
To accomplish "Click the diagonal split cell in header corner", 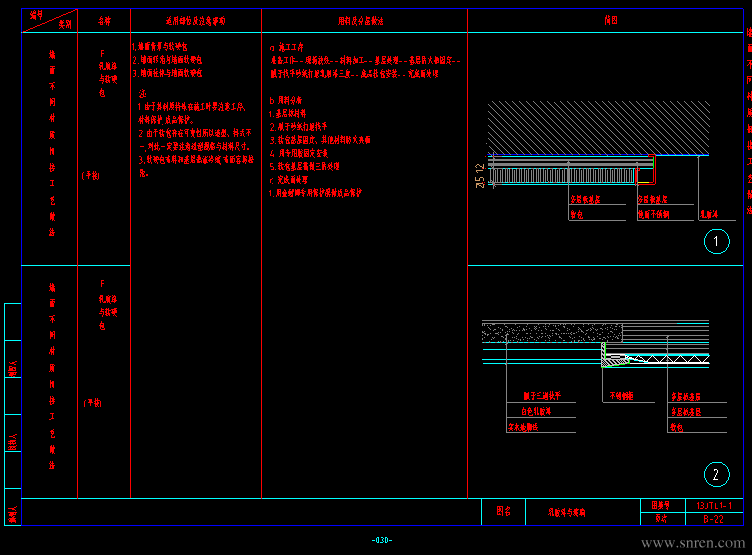I will click(49, 20).
